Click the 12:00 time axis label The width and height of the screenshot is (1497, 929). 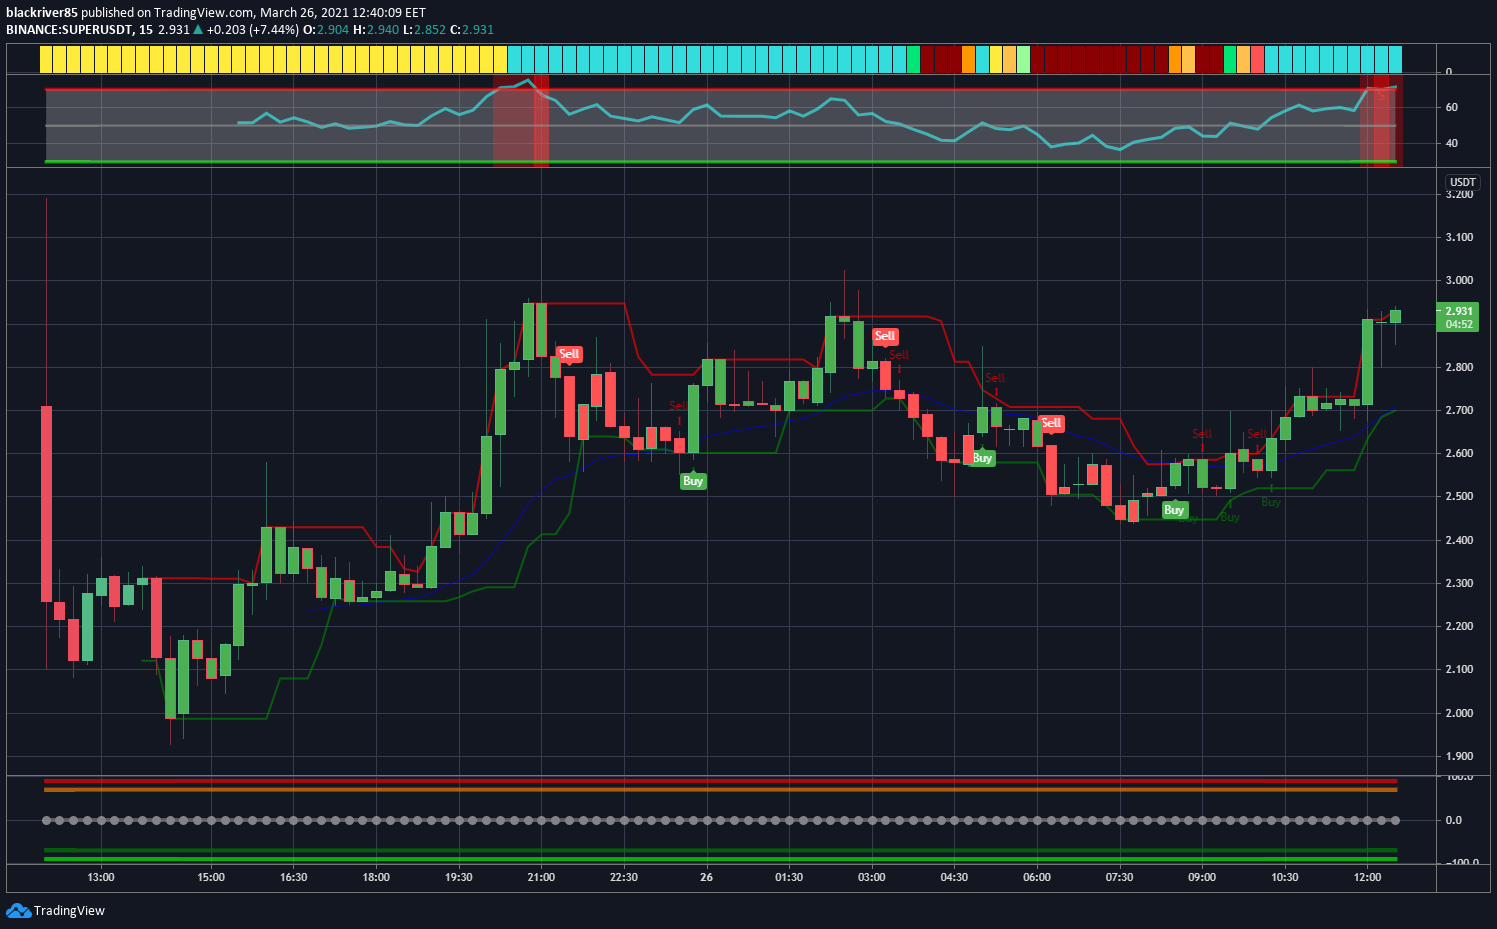(1368, 877)
